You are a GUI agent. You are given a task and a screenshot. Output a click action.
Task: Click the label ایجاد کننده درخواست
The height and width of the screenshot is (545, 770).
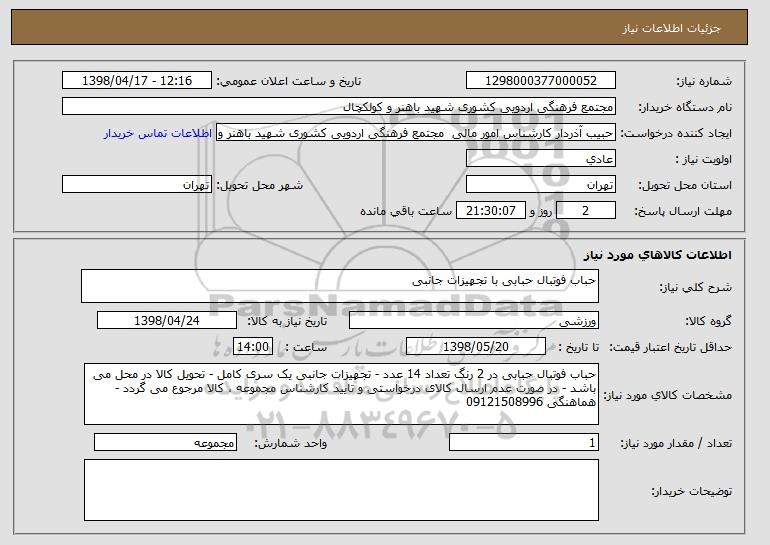(x=676, y=133)
